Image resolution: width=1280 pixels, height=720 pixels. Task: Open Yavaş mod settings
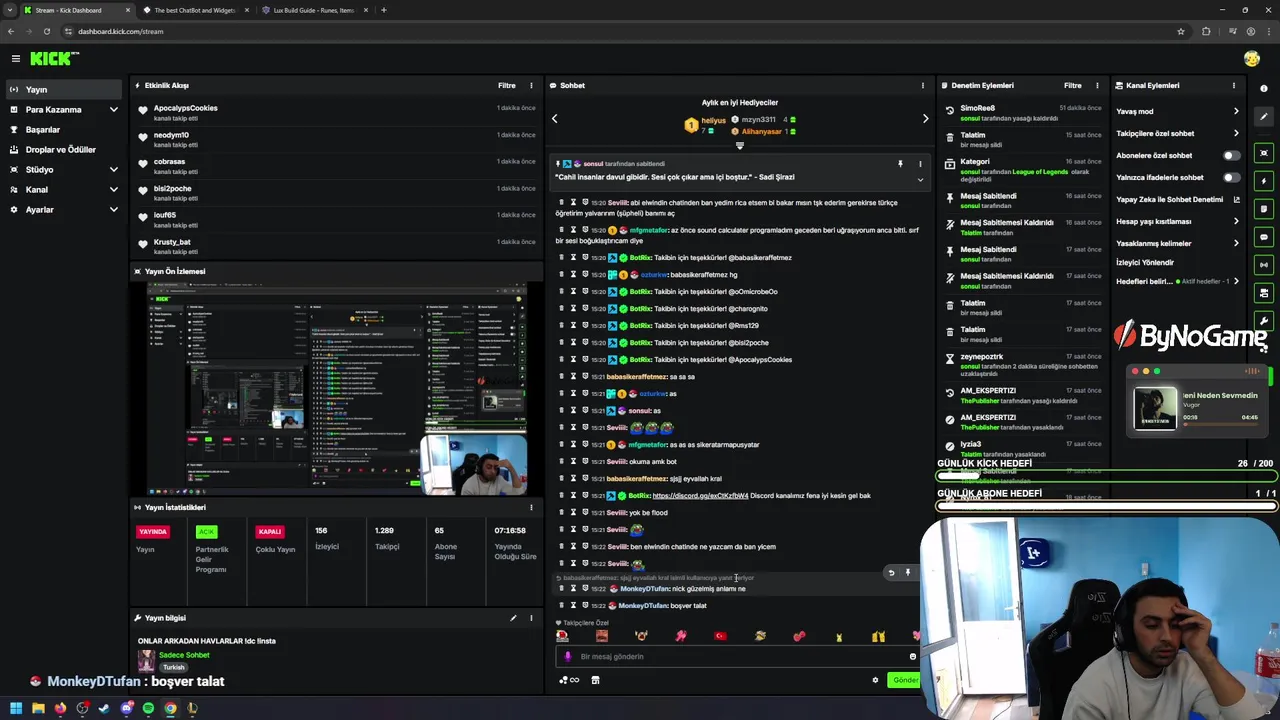tap(1177, 111)
